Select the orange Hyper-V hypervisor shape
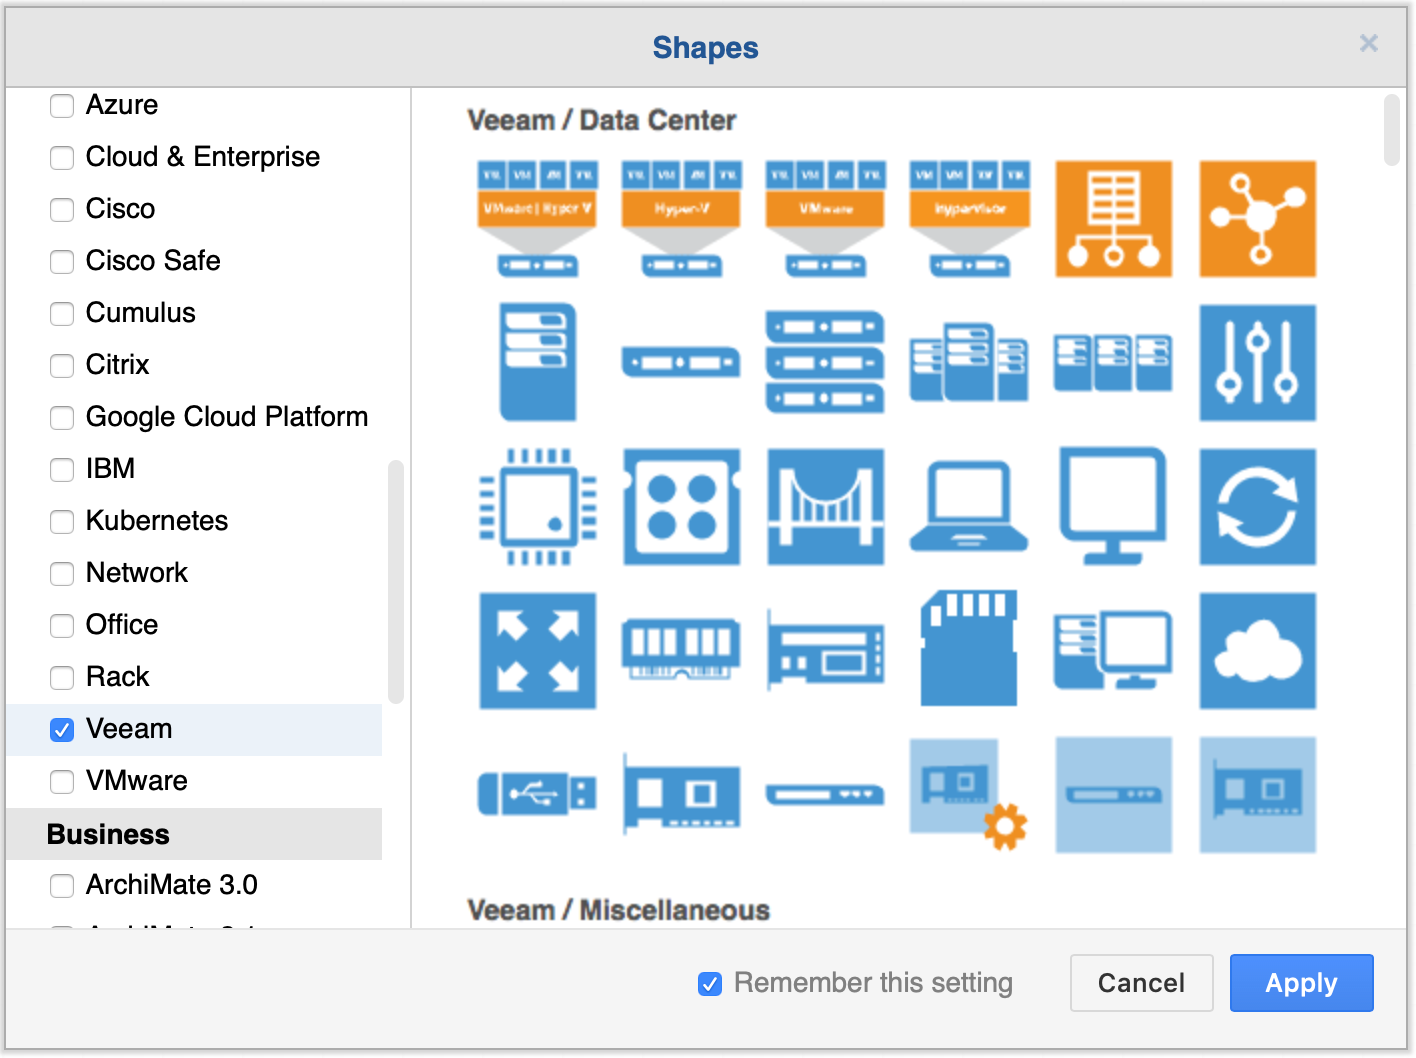Screen dimensions: 1416x1058 681,219
